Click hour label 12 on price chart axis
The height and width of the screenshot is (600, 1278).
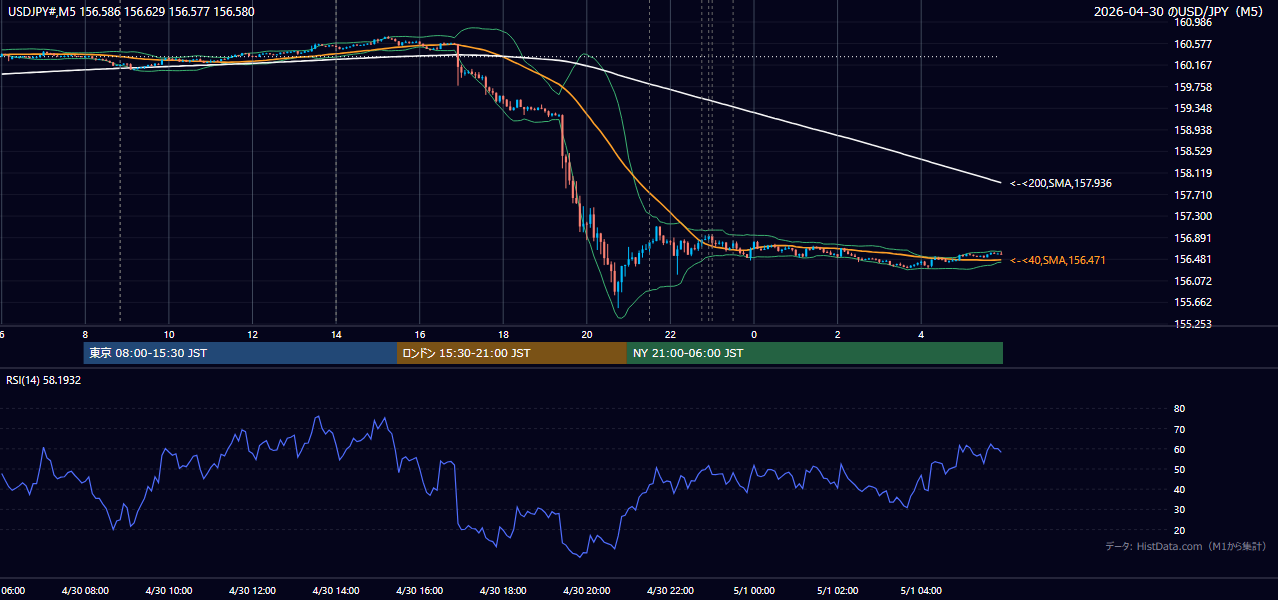click(x=253, y=334)
